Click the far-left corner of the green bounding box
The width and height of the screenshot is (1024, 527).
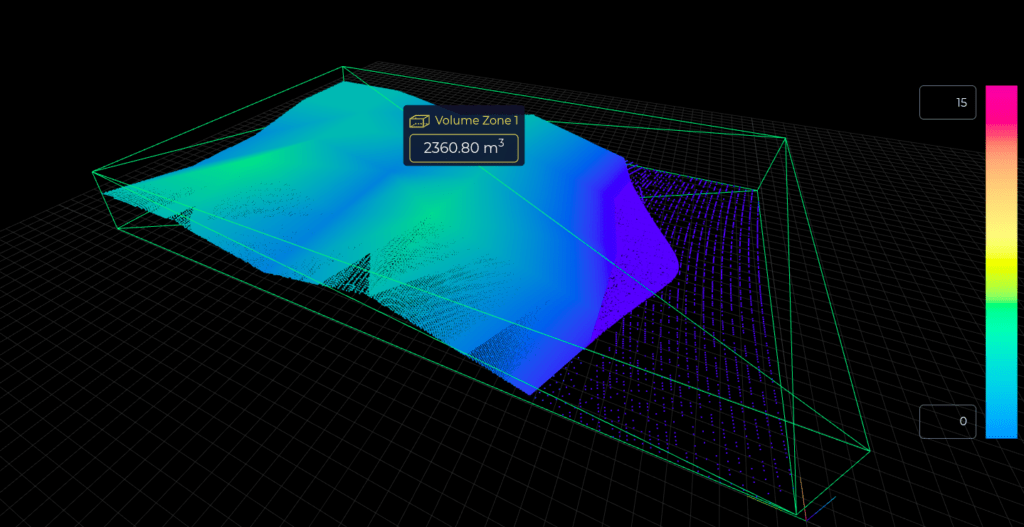[93, 172]
